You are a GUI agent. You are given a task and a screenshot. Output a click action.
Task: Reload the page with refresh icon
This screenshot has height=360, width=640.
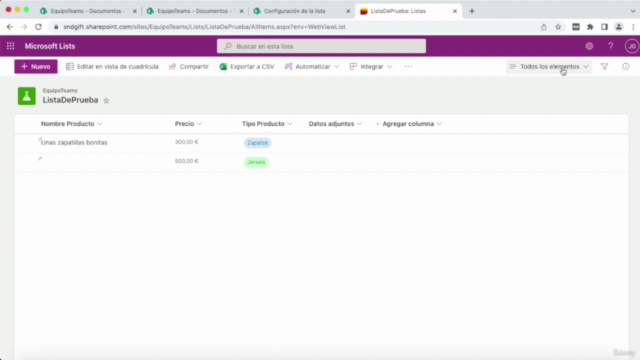38,27
